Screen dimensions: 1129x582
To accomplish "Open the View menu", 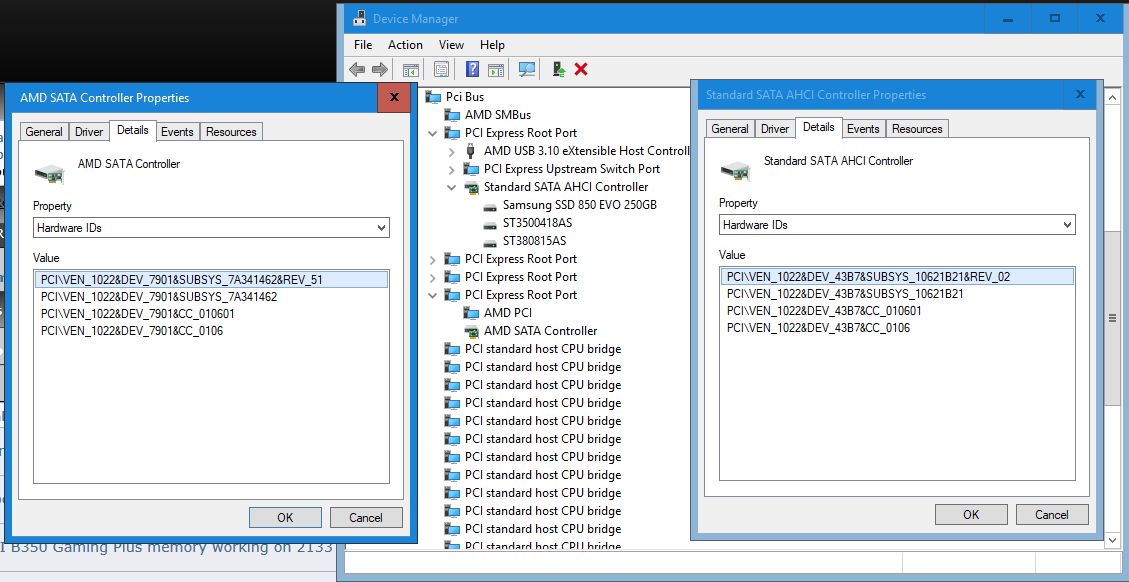I will click(451, 45).
